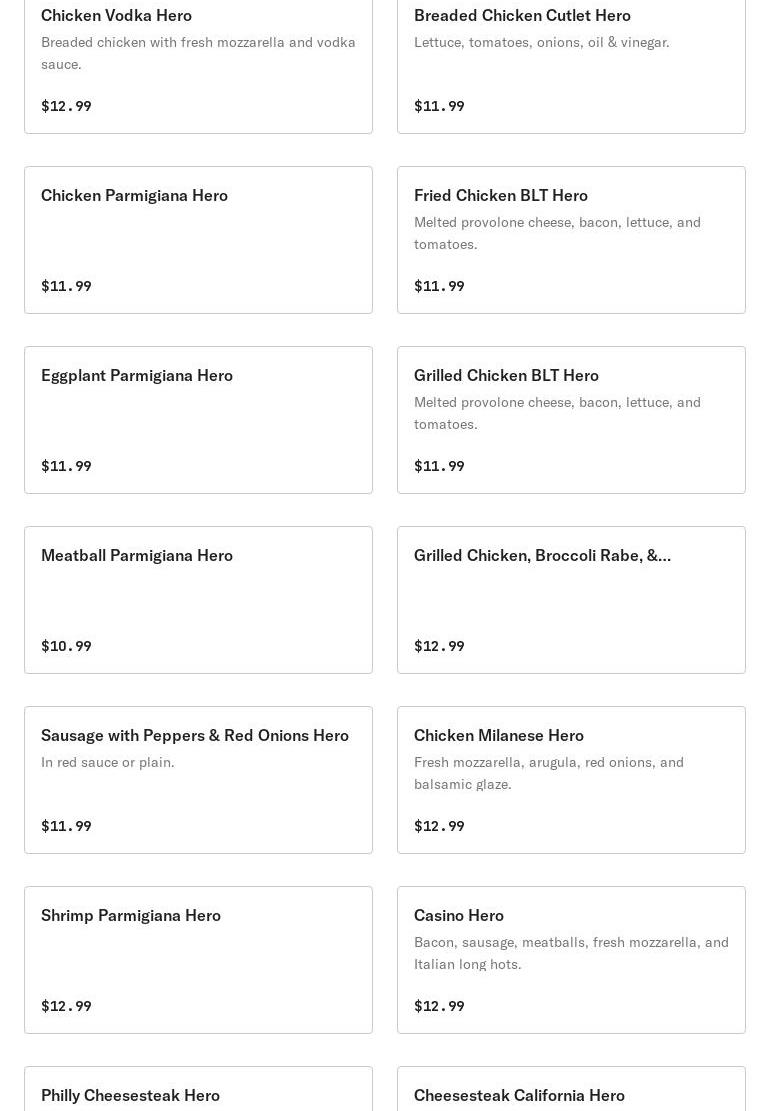Select the Shrimp Parmigiana Hero item

point(198,960)
